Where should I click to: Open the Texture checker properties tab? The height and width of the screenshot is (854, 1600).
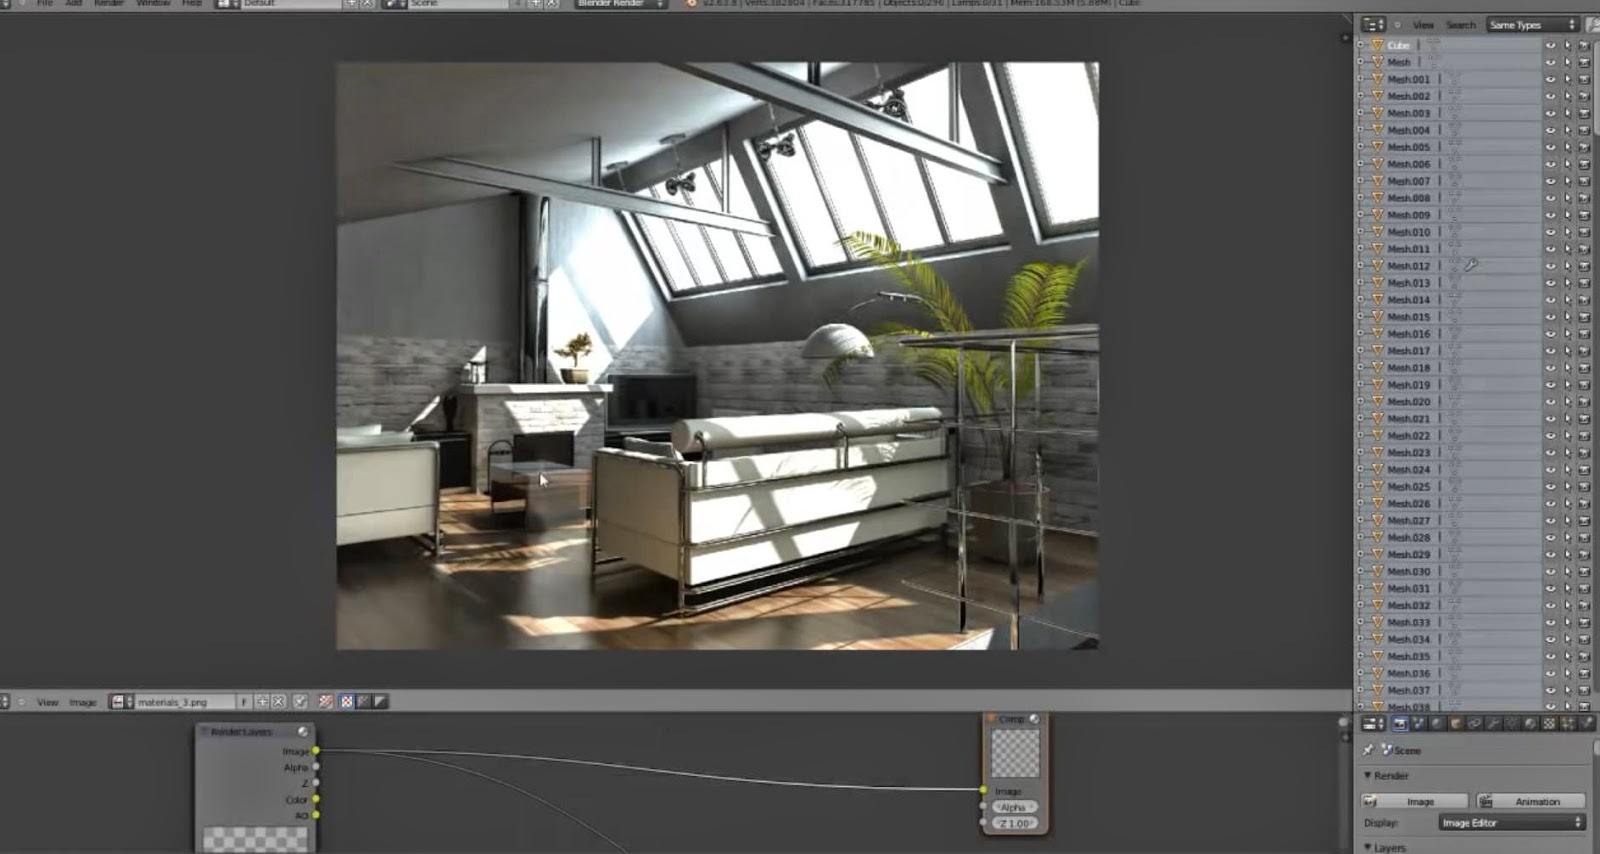tap(1549, 723)
